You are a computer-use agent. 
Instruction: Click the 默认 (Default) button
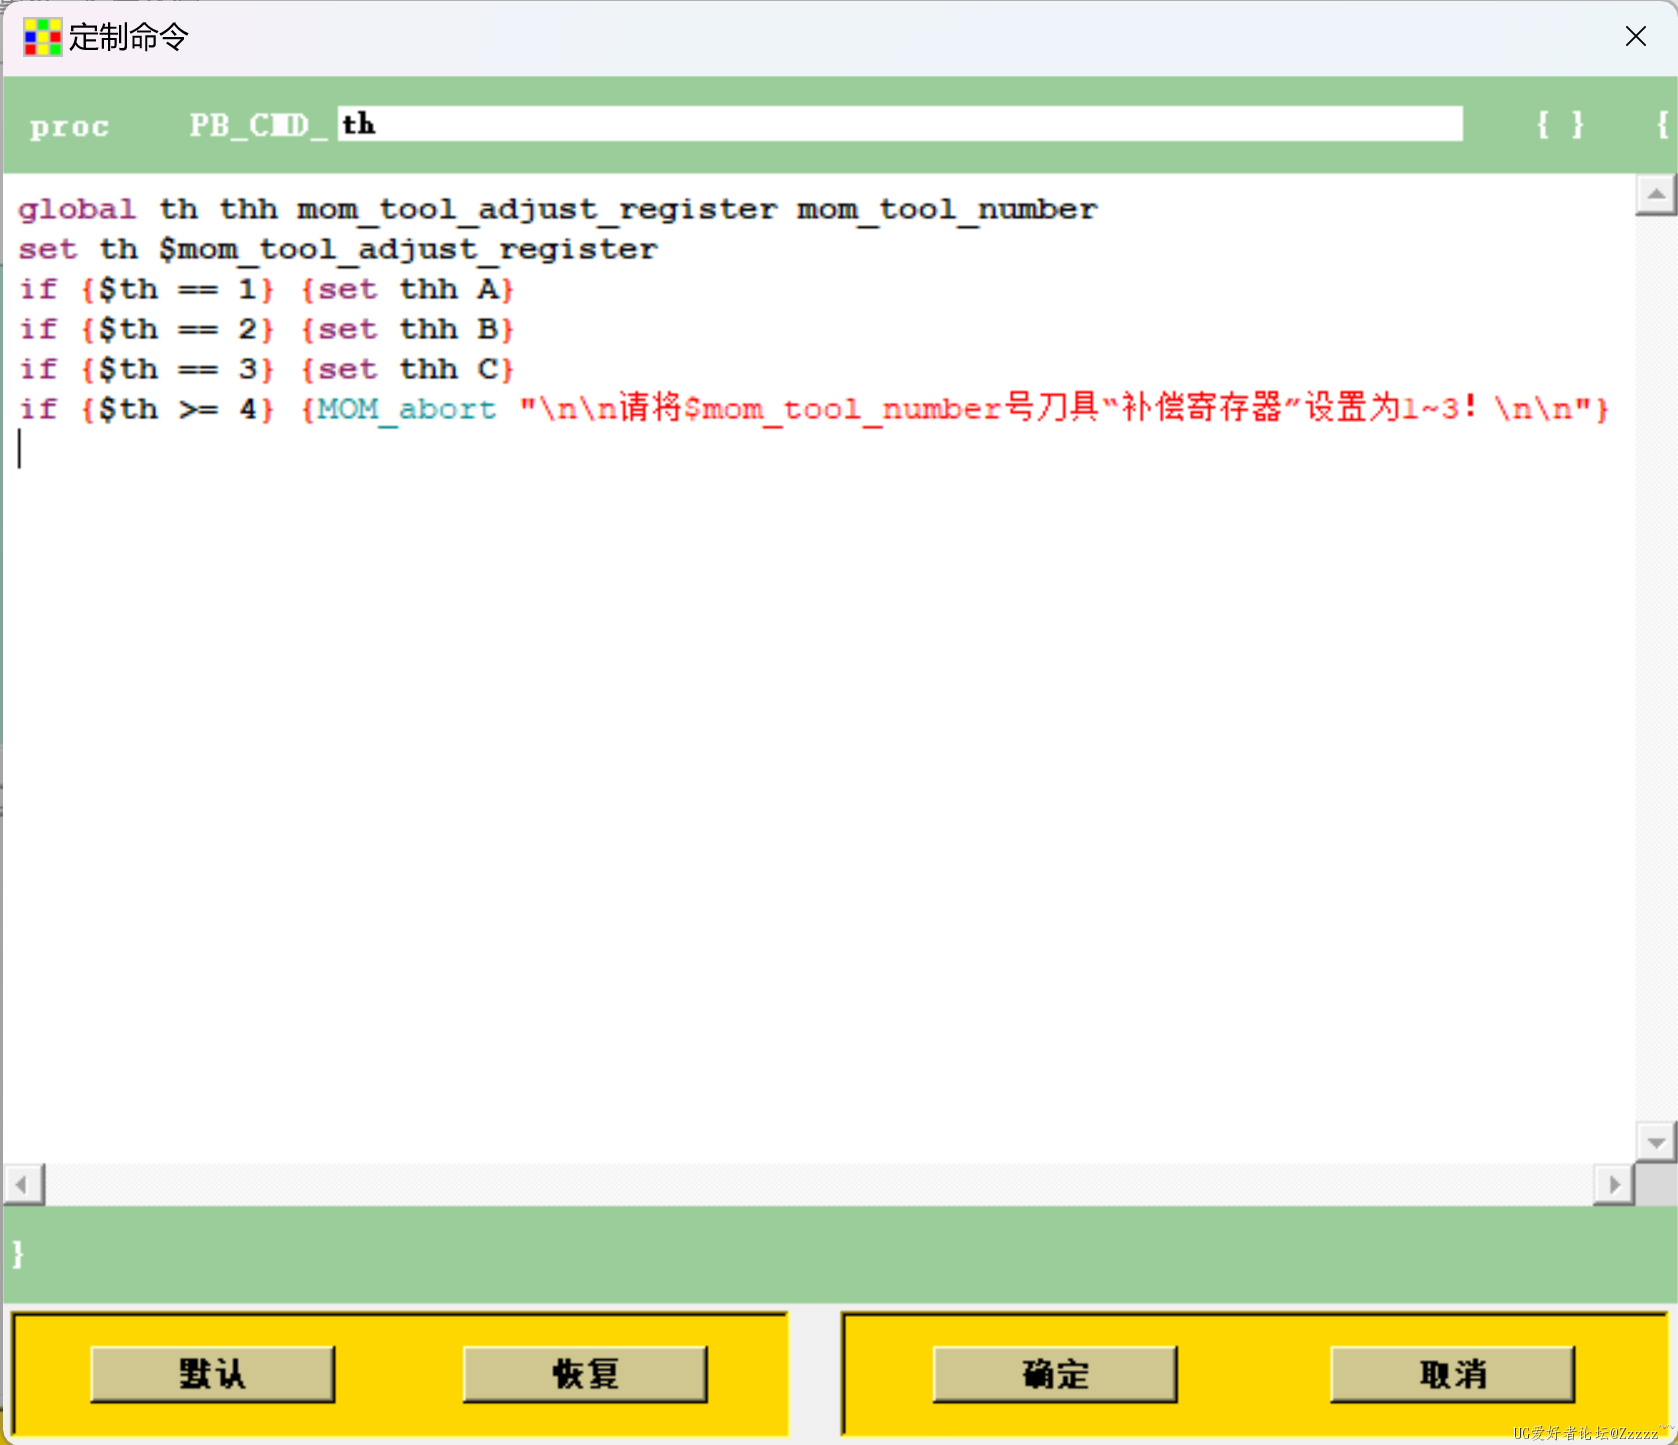(212, 1374)
